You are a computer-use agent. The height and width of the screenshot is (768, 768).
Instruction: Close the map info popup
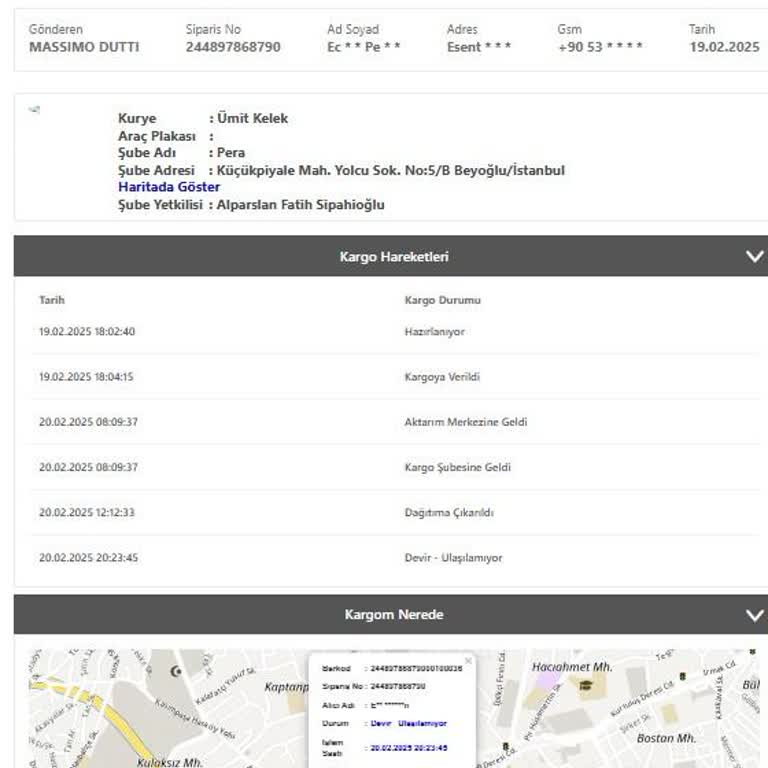pyautogui.click(x=468, y=661)
